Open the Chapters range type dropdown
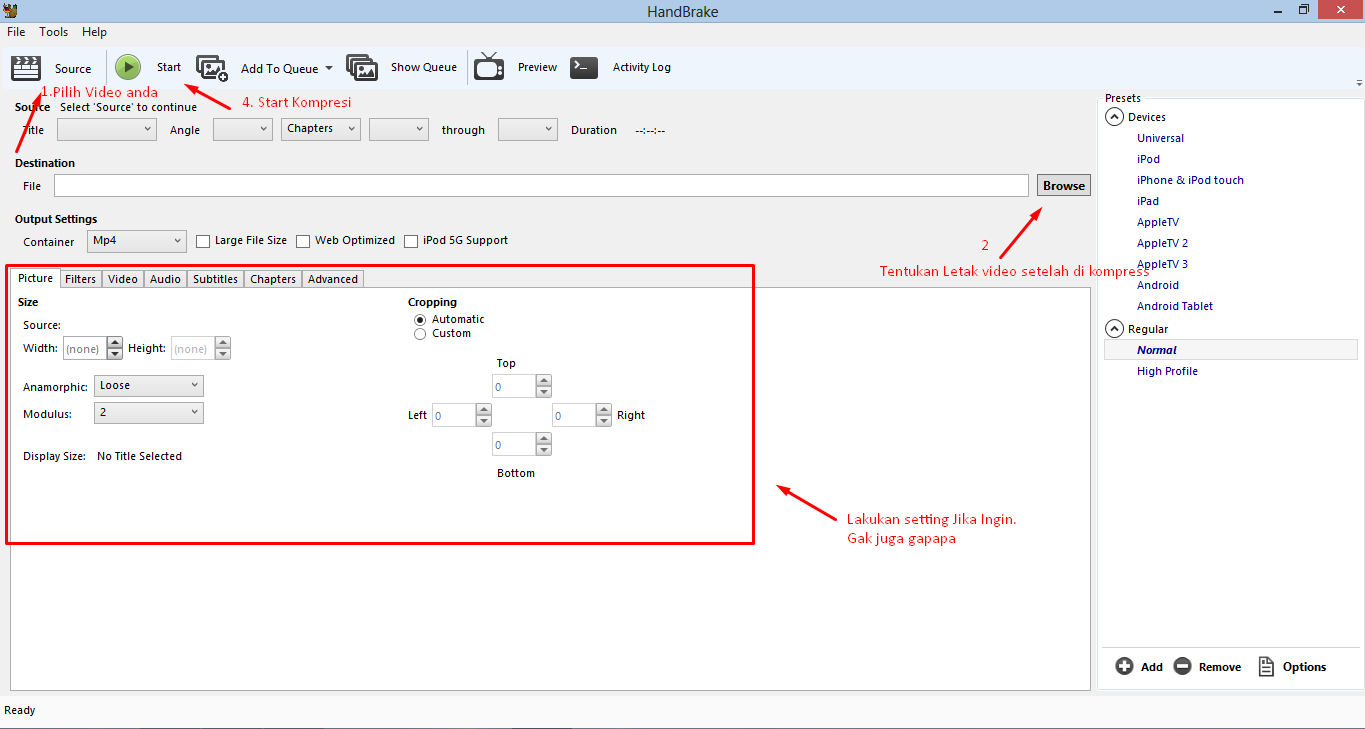The width and height of the screenshot is (1365, 729). (x=321, y=129)
